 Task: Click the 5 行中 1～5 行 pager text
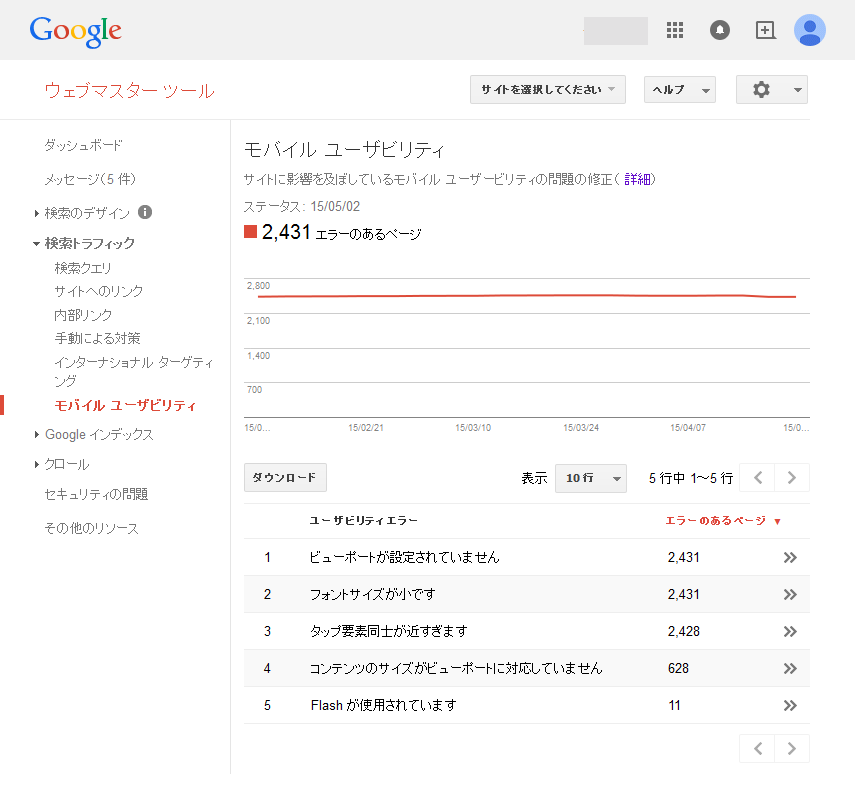691,478
